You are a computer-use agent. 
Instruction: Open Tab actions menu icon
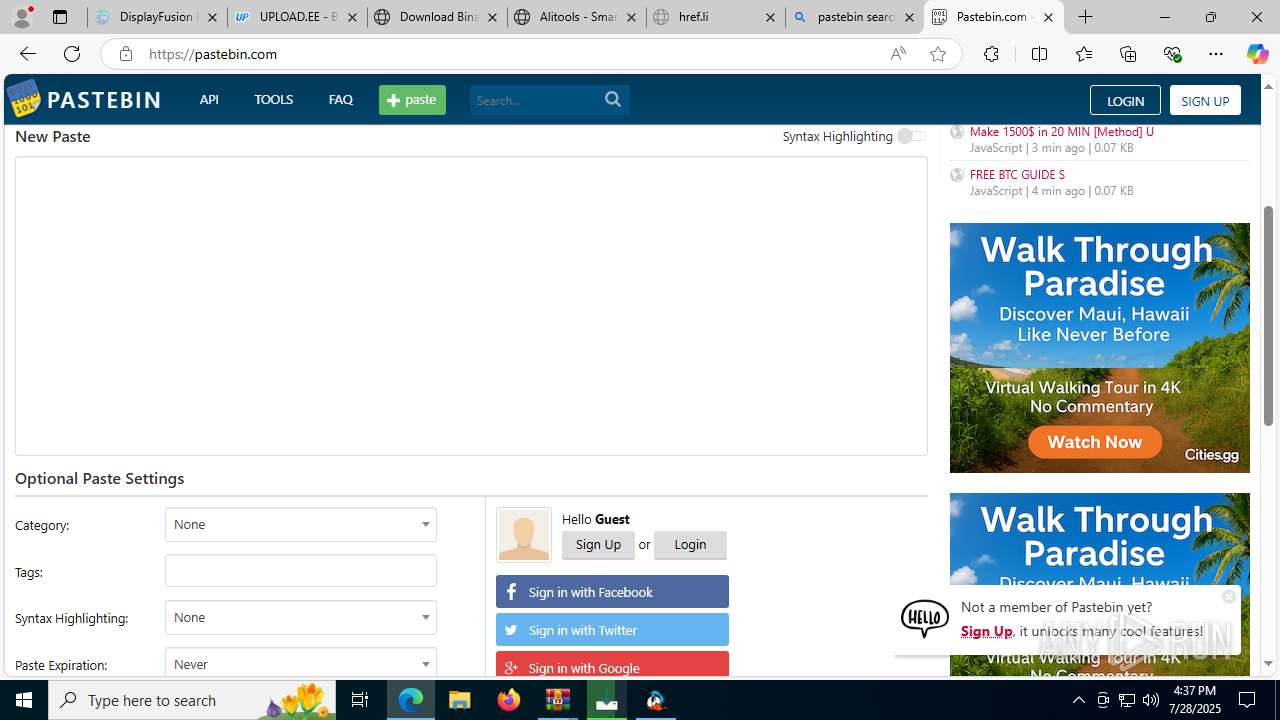click(60, 17)
